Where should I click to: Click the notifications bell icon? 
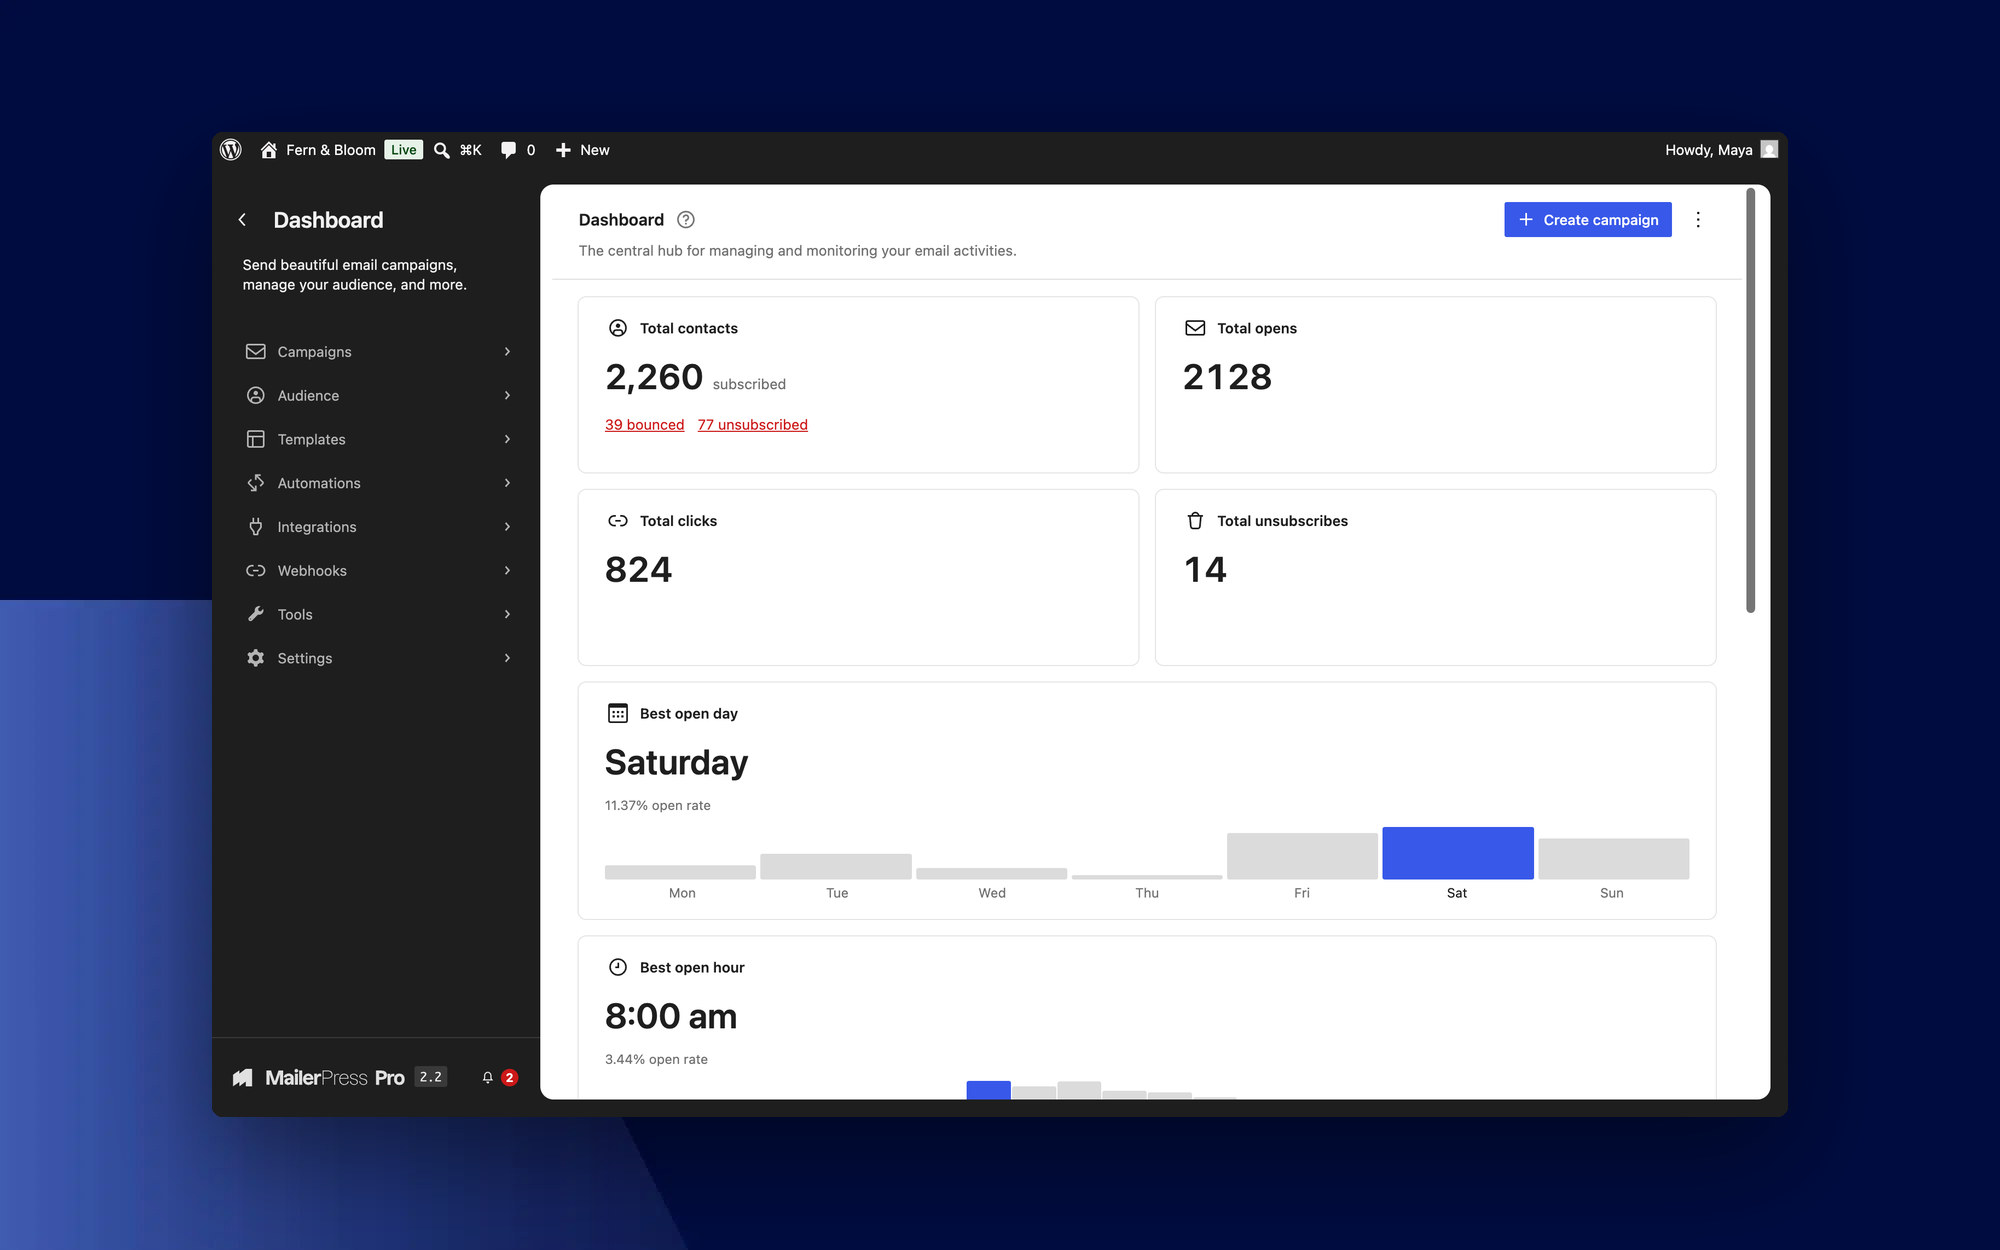point(487,1077)
